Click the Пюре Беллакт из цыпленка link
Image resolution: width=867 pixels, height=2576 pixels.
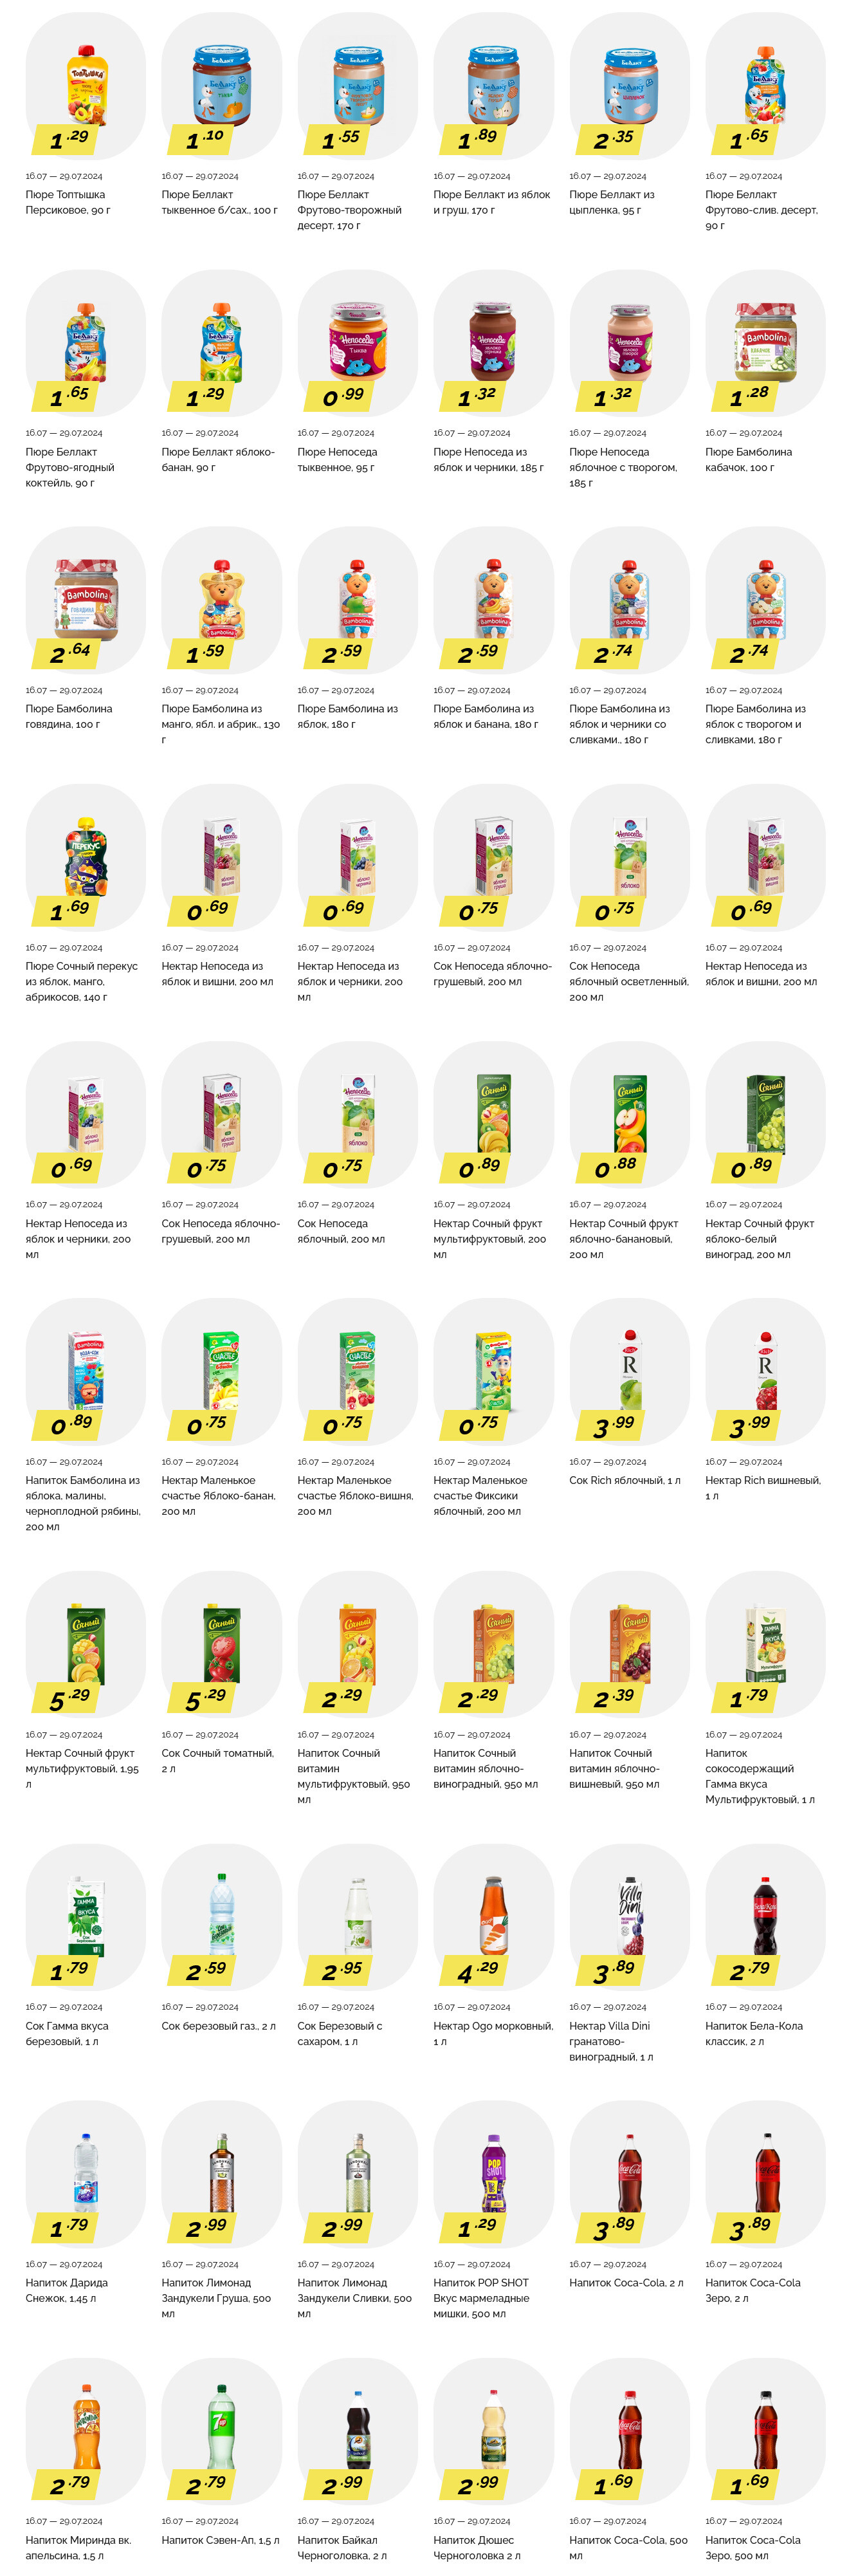coord(612,202)
